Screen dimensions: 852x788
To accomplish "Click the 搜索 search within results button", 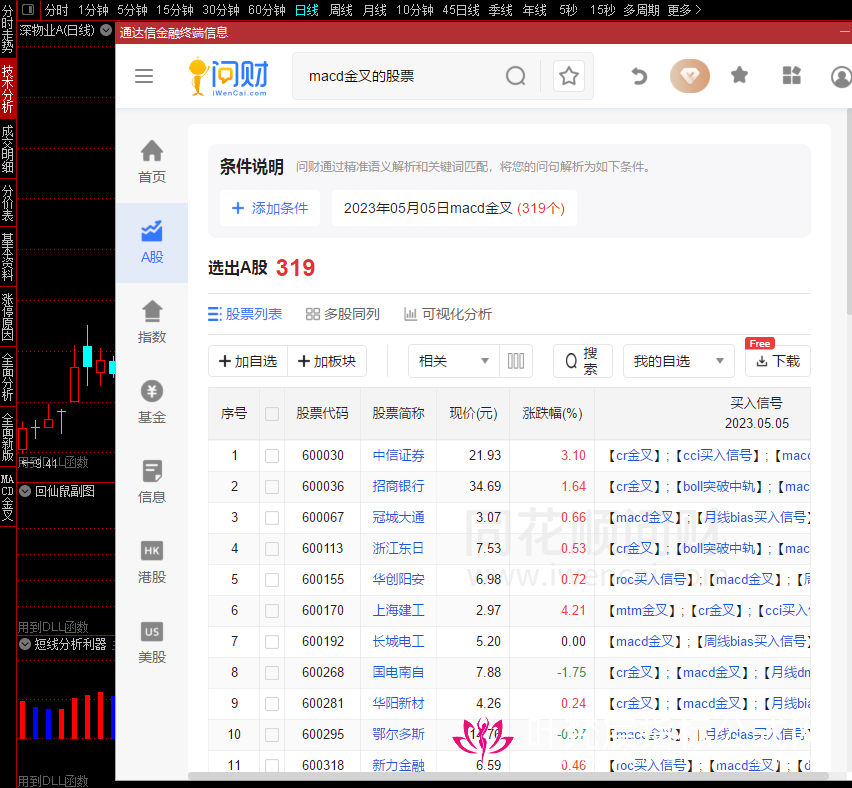I will [582, 361].
